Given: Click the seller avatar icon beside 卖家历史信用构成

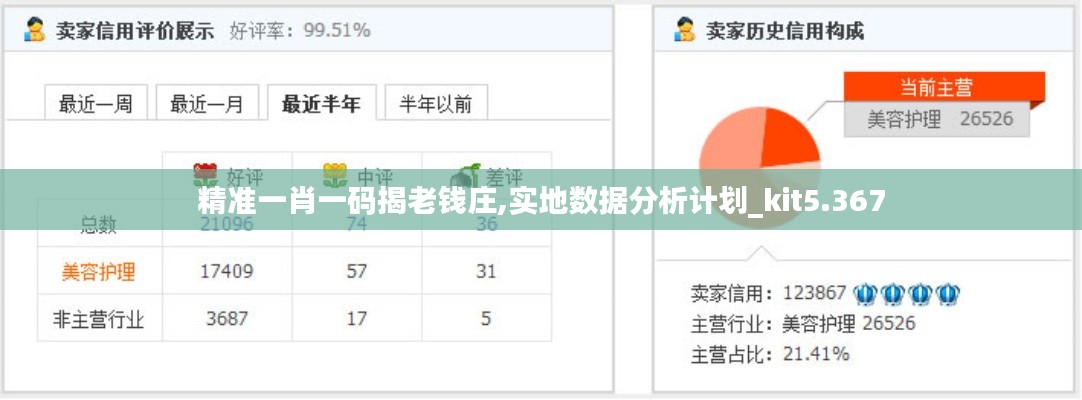Looking at the screenshot, I should [685, 30].
